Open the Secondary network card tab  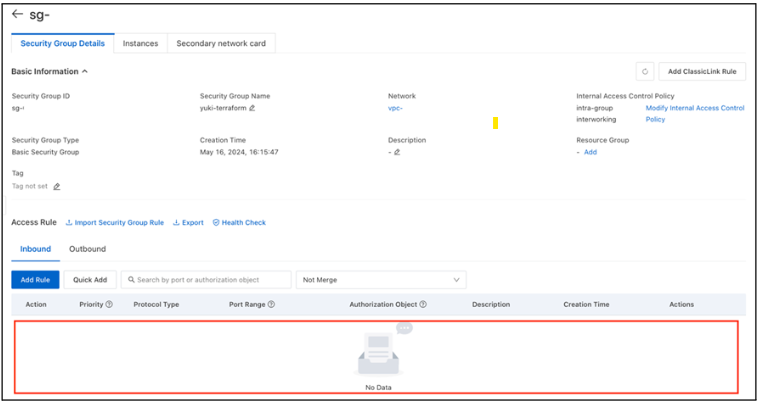coord(220,44)
